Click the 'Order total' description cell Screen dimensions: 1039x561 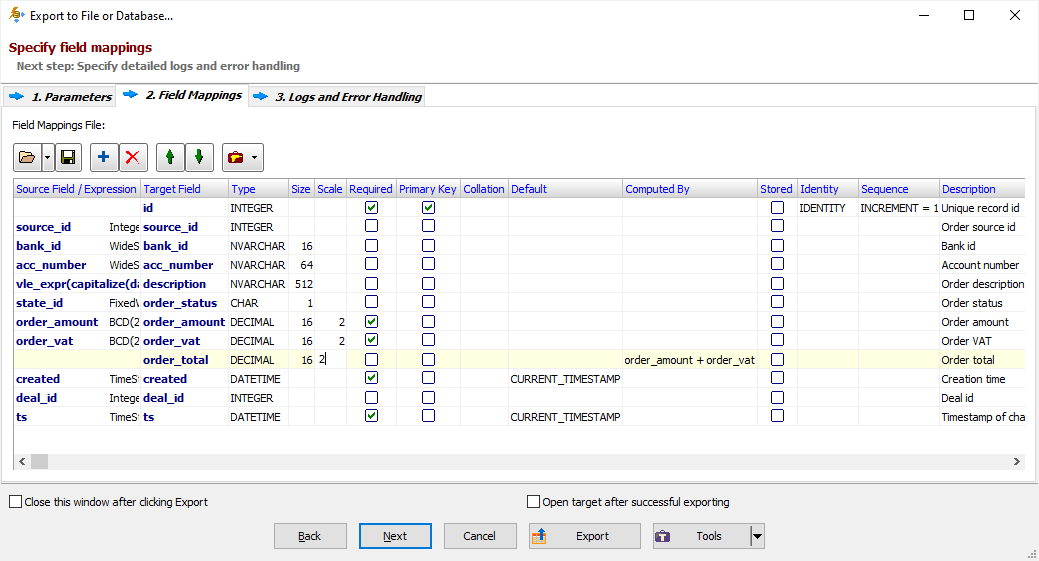[x=982, y=360]
